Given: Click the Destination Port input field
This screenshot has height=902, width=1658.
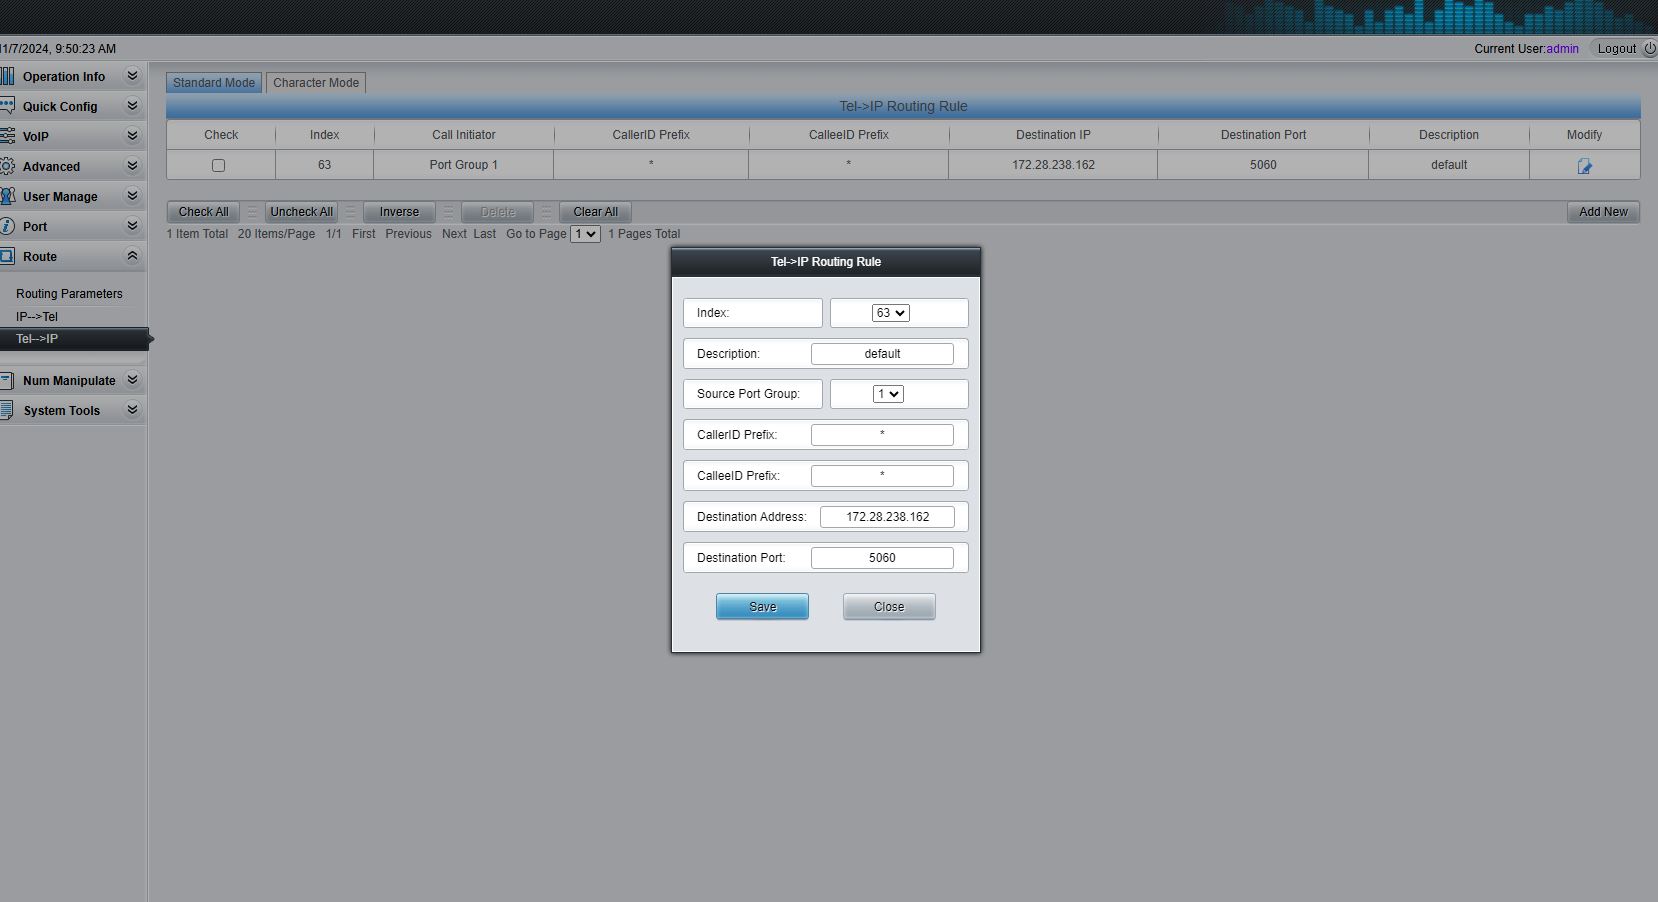Looking at the screenshot, I should [x=882, y=558].
